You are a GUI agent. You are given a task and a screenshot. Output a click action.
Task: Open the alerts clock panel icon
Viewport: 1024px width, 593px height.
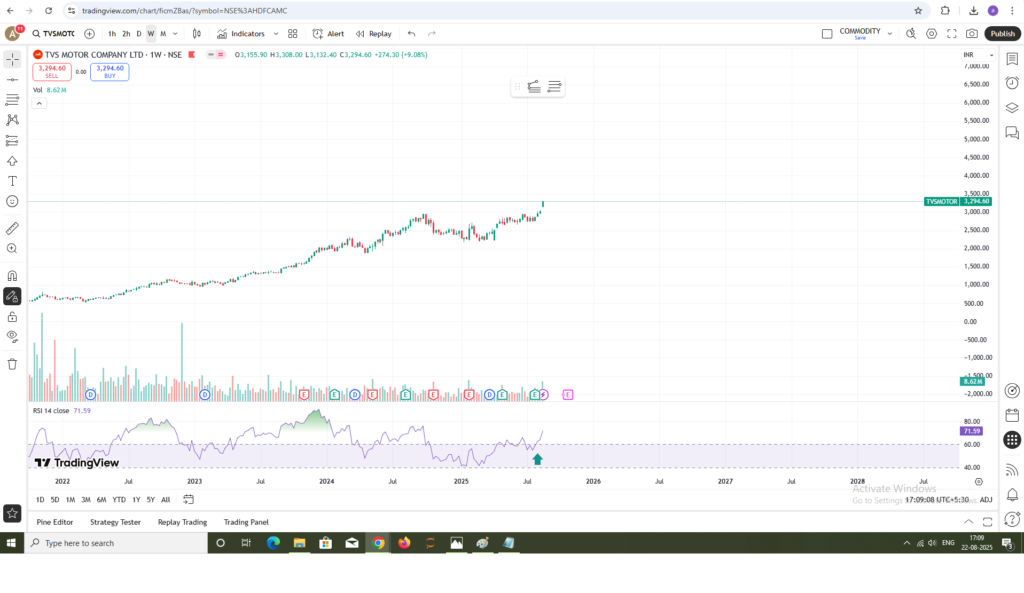click(1012, 83)
